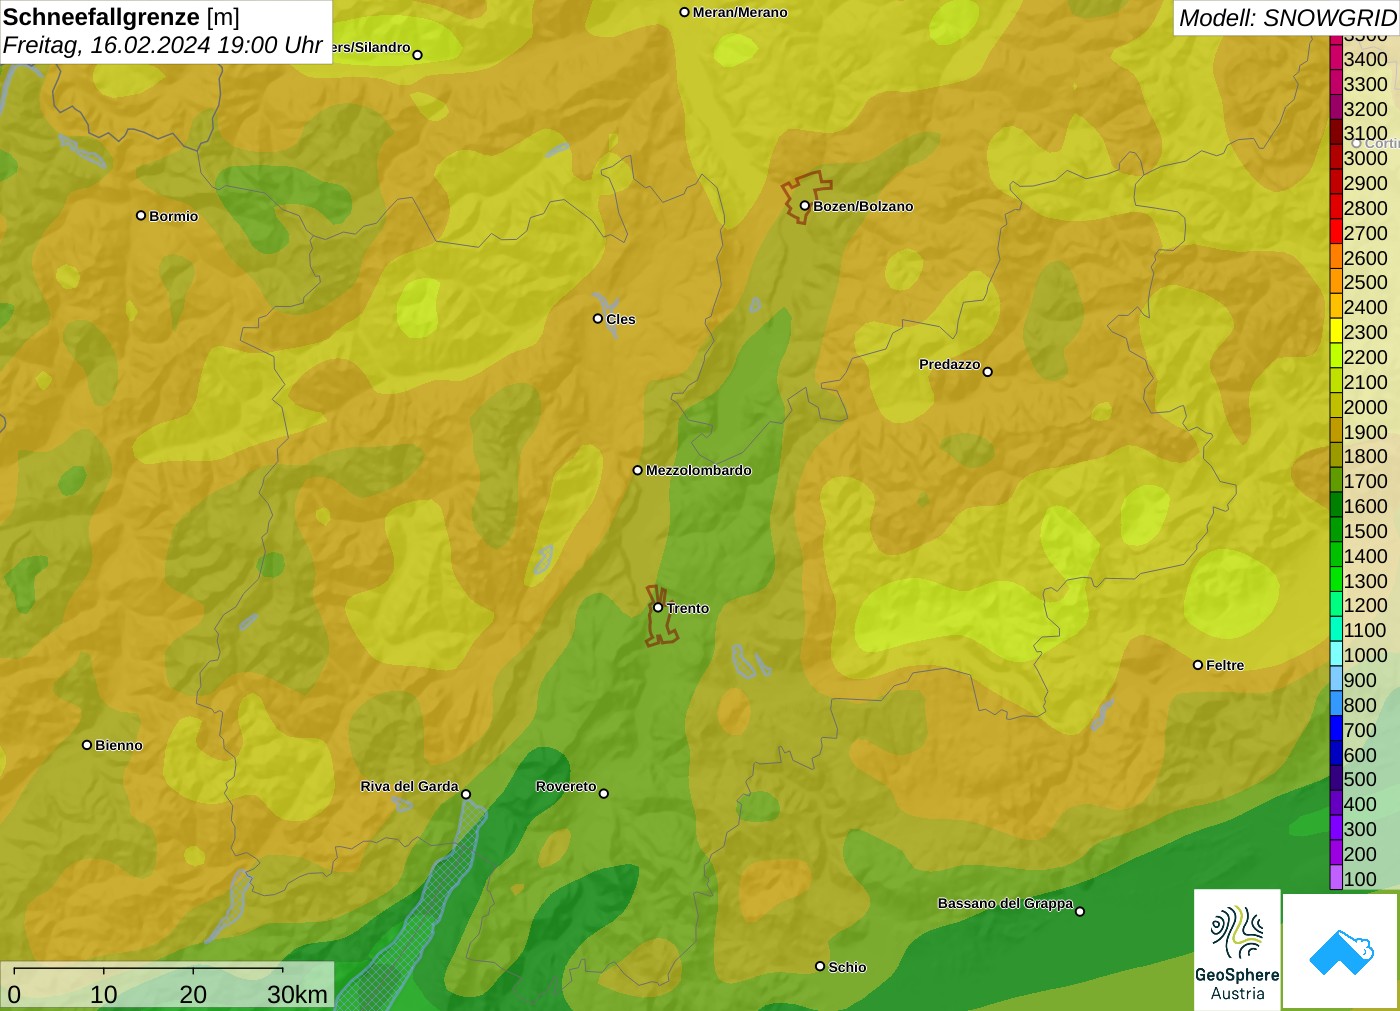The height and width of the screenshot is (1011, 1400).
Task: Click the 'Bassano del Grappa' label
Action: click(1005, 903)
